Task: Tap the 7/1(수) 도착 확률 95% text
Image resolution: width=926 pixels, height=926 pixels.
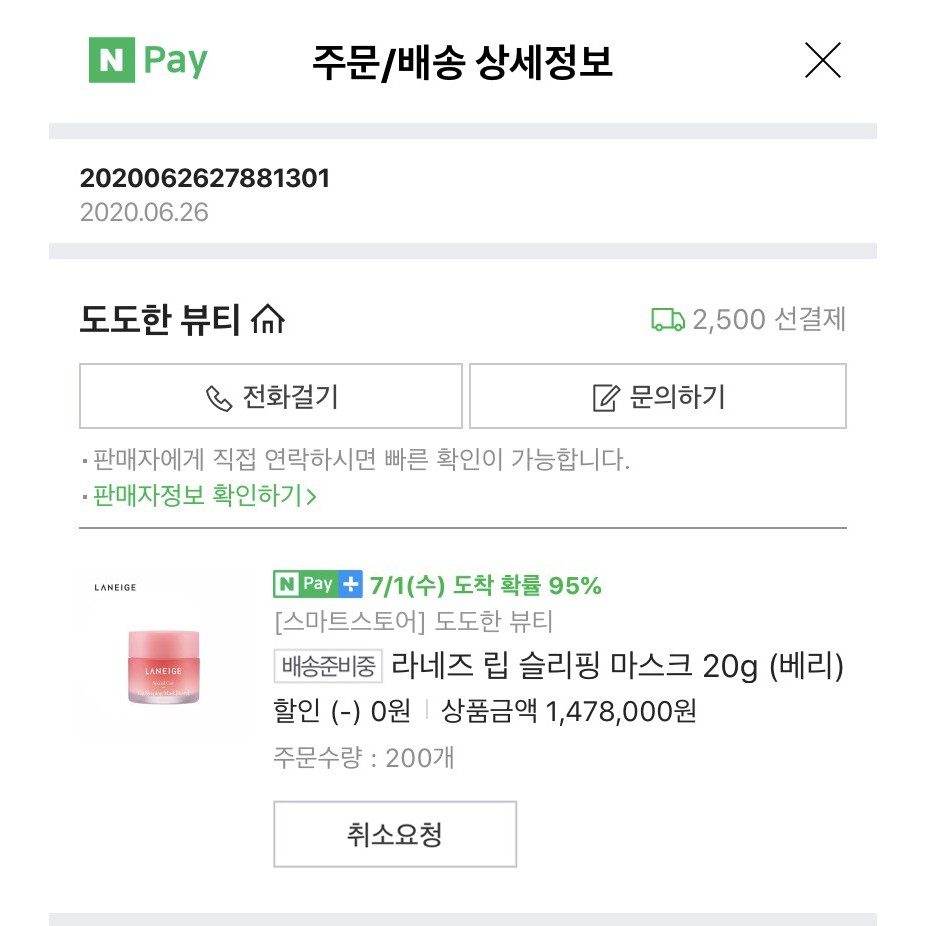Action: tap(485, 585)
